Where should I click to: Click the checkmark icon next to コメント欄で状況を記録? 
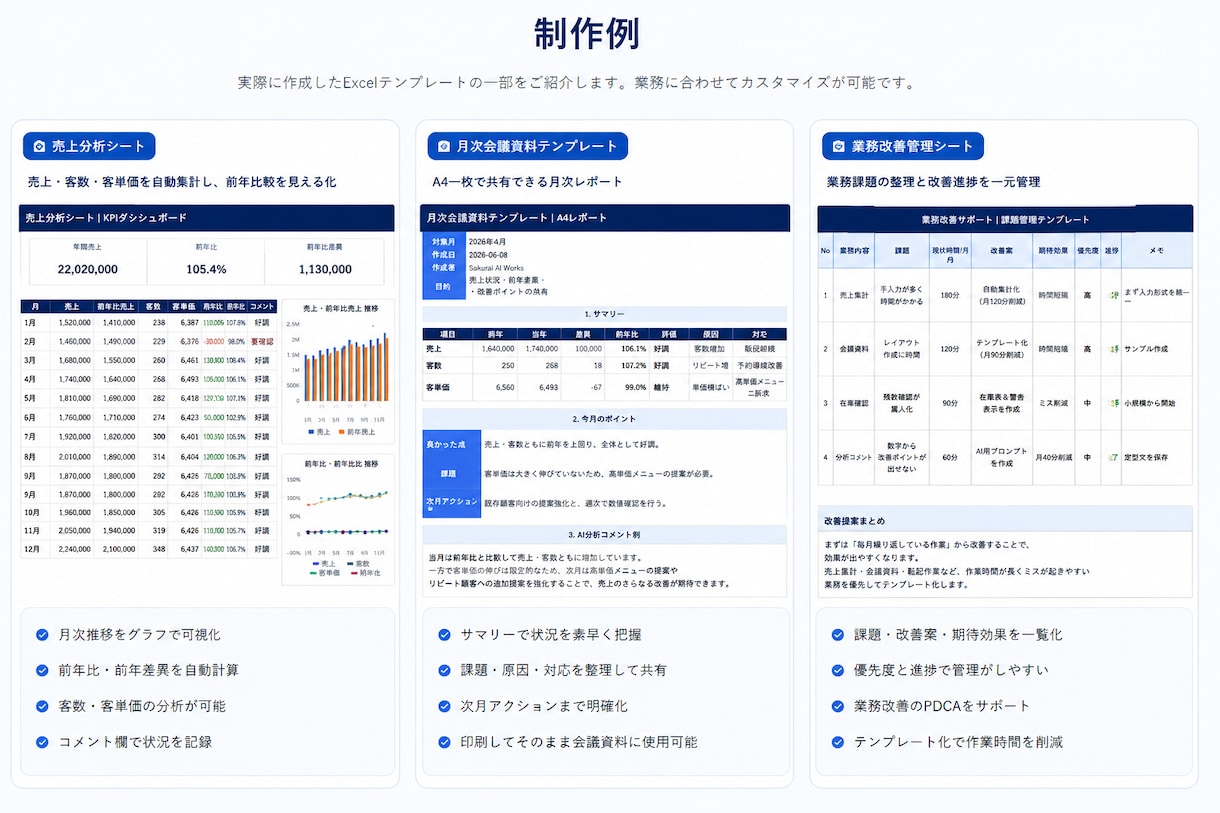42,742
